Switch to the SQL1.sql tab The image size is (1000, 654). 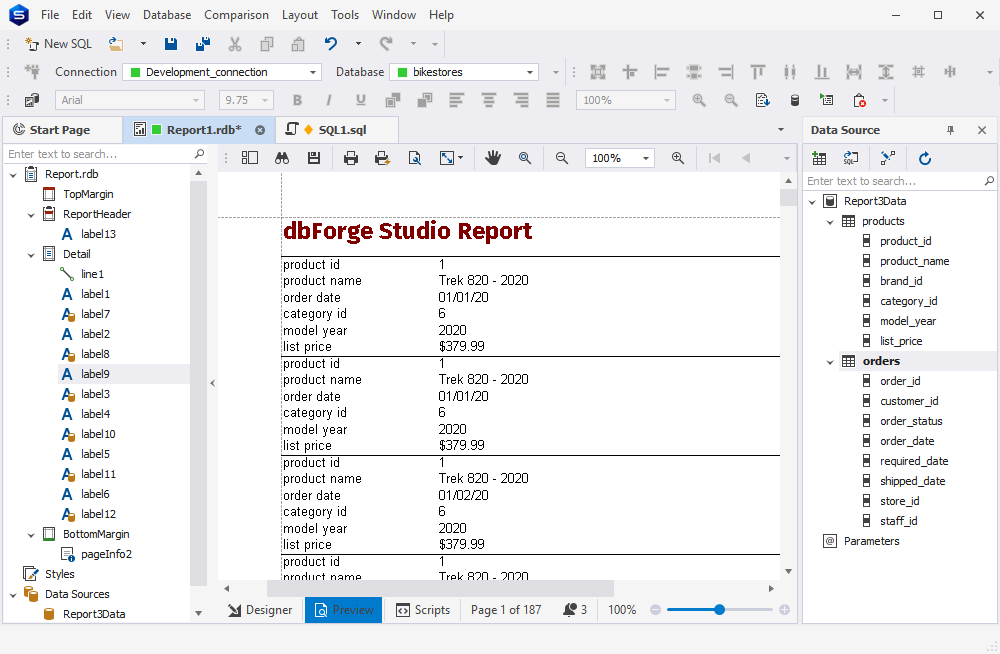pyautogui.click(x=337, y=130)
